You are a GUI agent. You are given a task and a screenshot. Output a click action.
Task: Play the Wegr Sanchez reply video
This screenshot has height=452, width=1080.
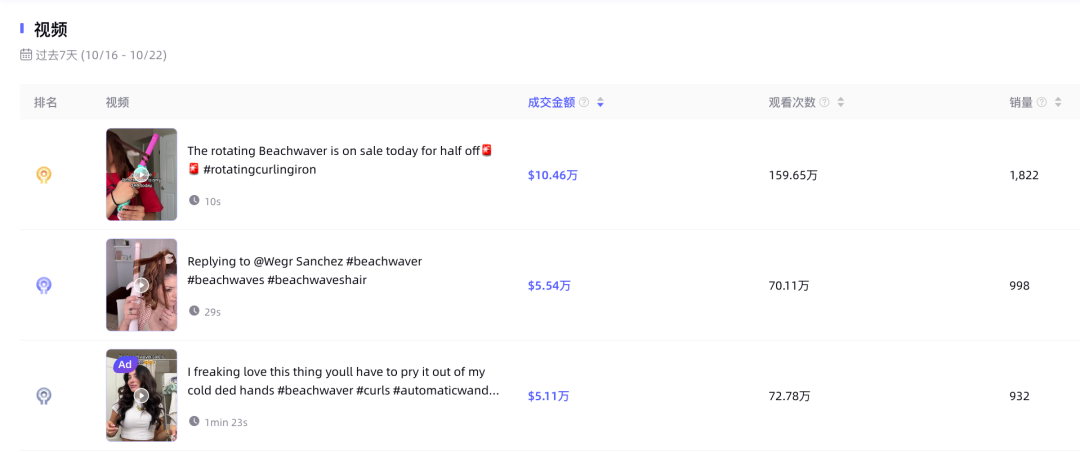coord(141,285)
